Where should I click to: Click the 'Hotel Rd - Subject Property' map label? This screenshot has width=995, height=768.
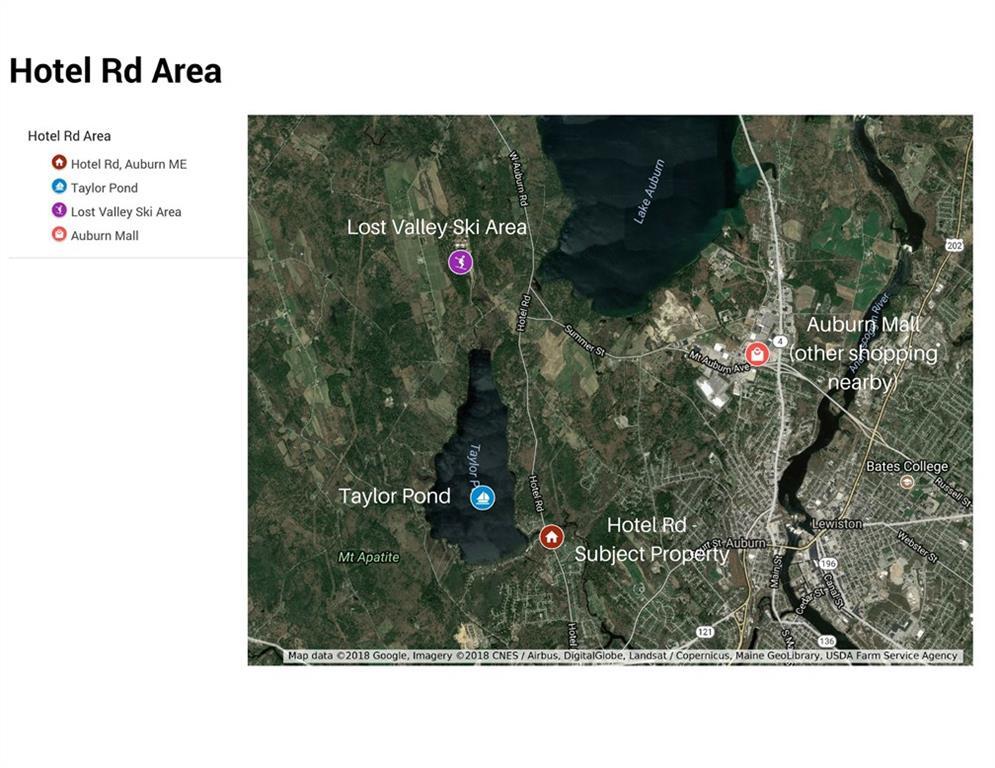pos(652,540)
